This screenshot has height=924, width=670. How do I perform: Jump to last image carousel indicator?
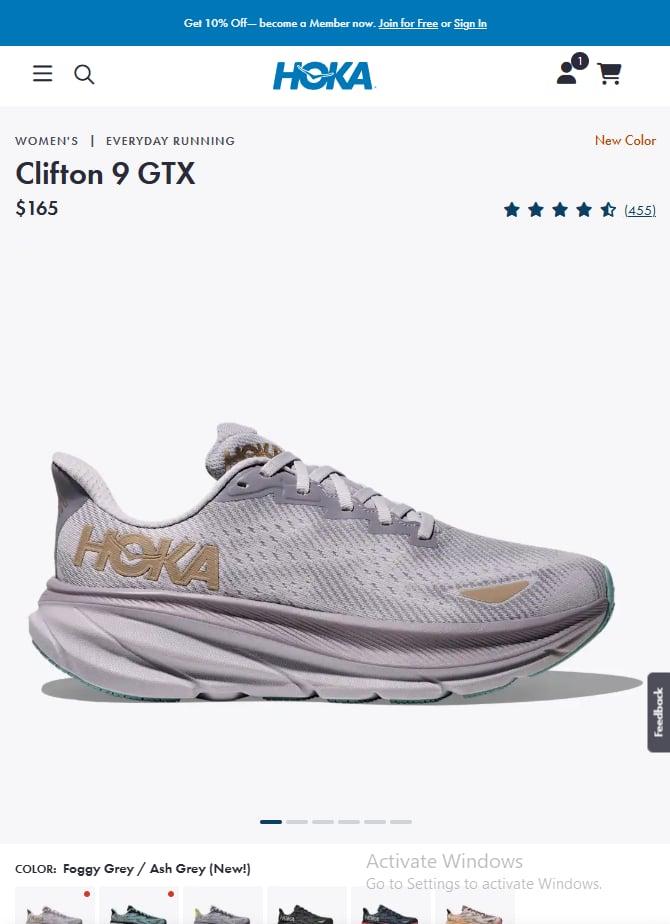[x=401, y=821]
